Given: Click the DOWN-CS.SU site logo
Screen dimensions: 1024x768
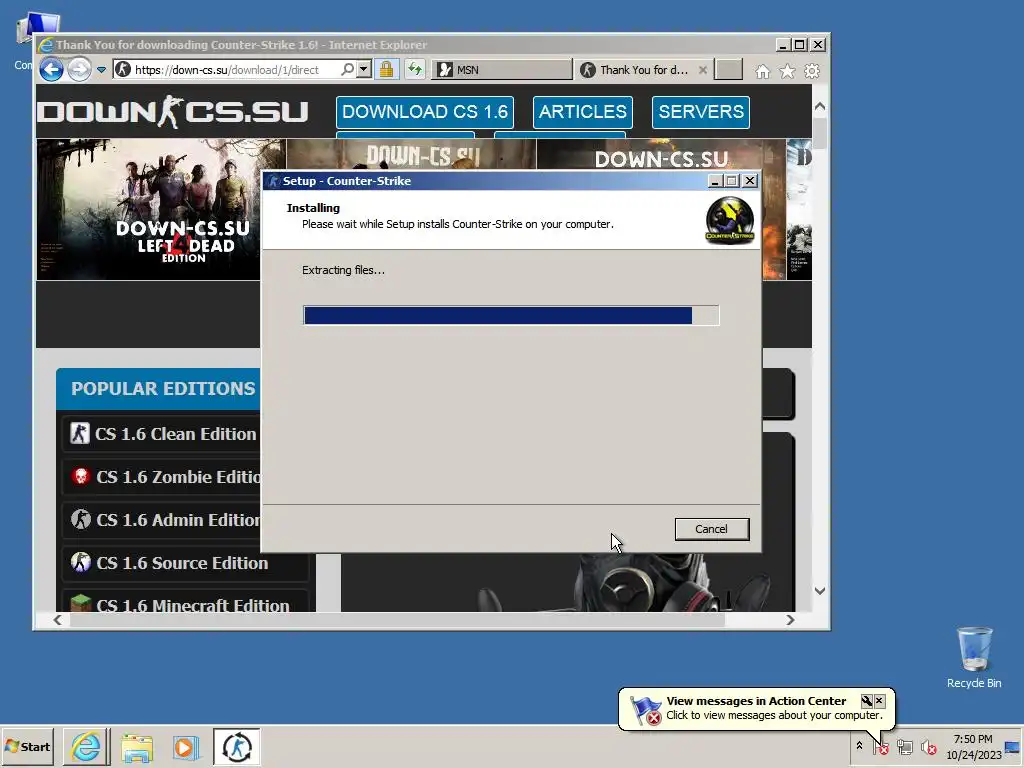Looking at the screenshot, I should [x=173, y=112].
